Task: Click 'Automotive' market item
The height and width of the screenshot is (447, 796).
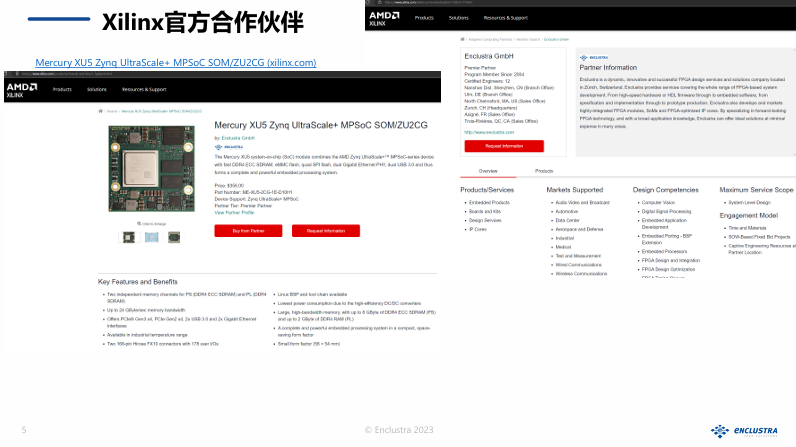Action: [567, 212]
